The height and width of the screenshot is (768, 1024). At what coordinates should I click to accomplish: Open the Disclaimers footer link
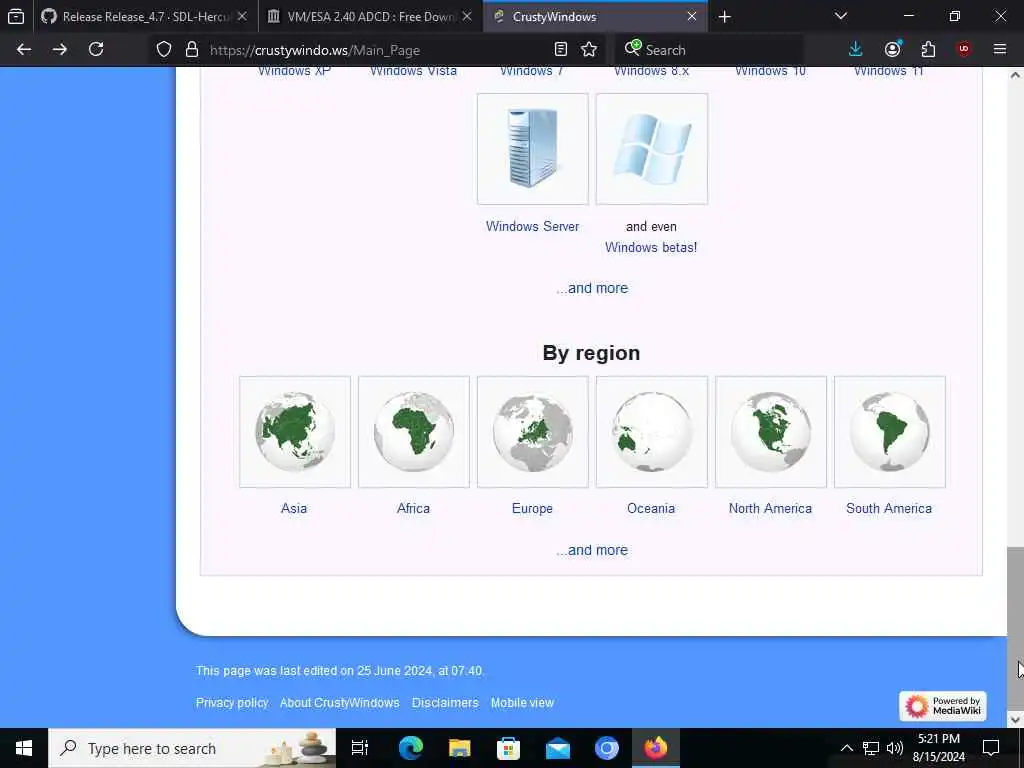tap(445, 703)
